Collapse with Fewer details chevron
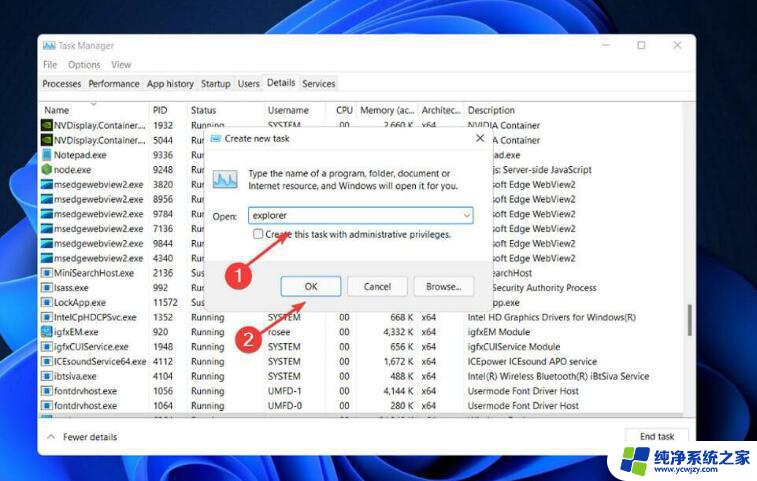The width and height of the screenshot is (757, 481). (x=51, y=437)
